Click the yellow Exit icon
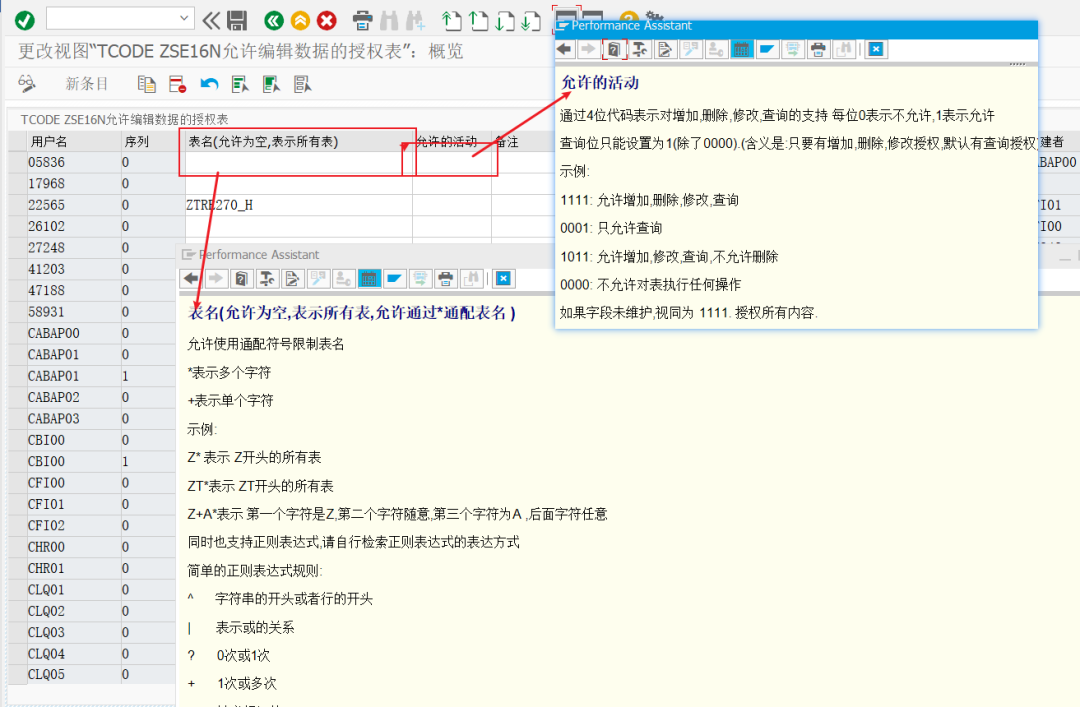The width and height of the screenshot is (1080, 707). 300,21
